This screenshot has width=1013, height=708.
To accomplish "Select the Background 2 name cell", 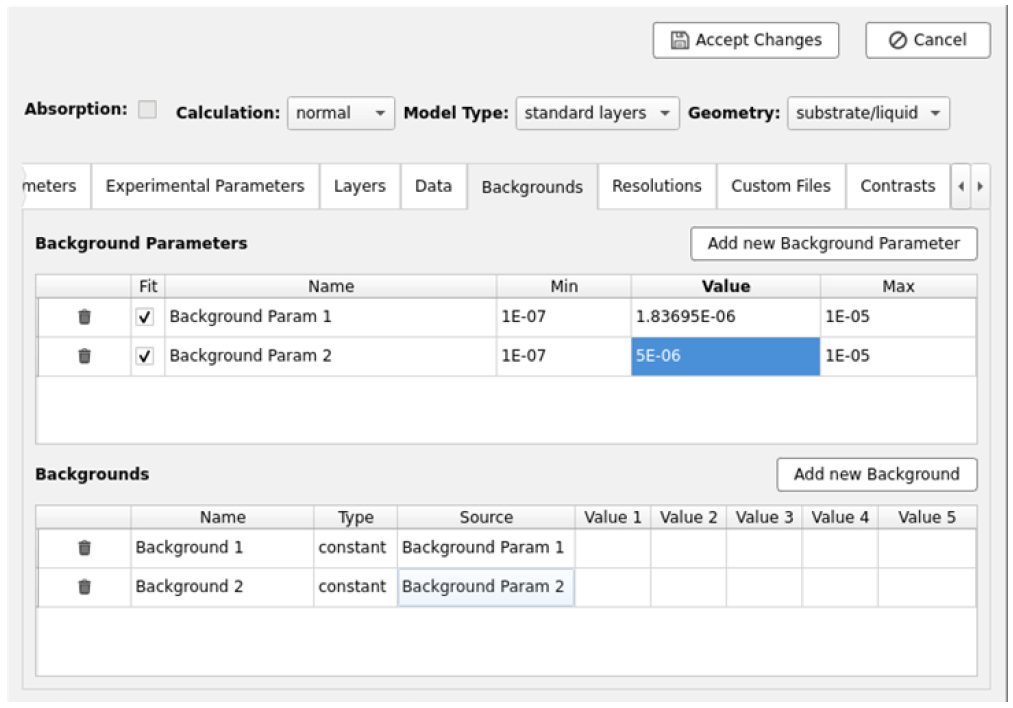I will (222, 587).
